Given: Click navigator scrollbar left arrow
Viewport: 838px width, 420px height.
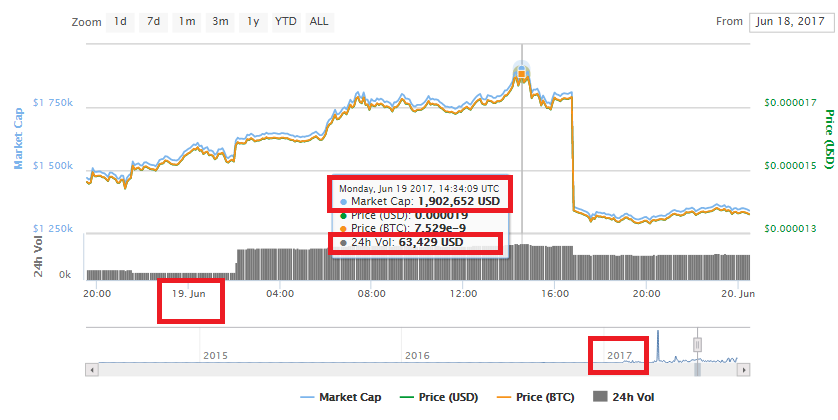Looking at the screenshot, I should point(92,369).
